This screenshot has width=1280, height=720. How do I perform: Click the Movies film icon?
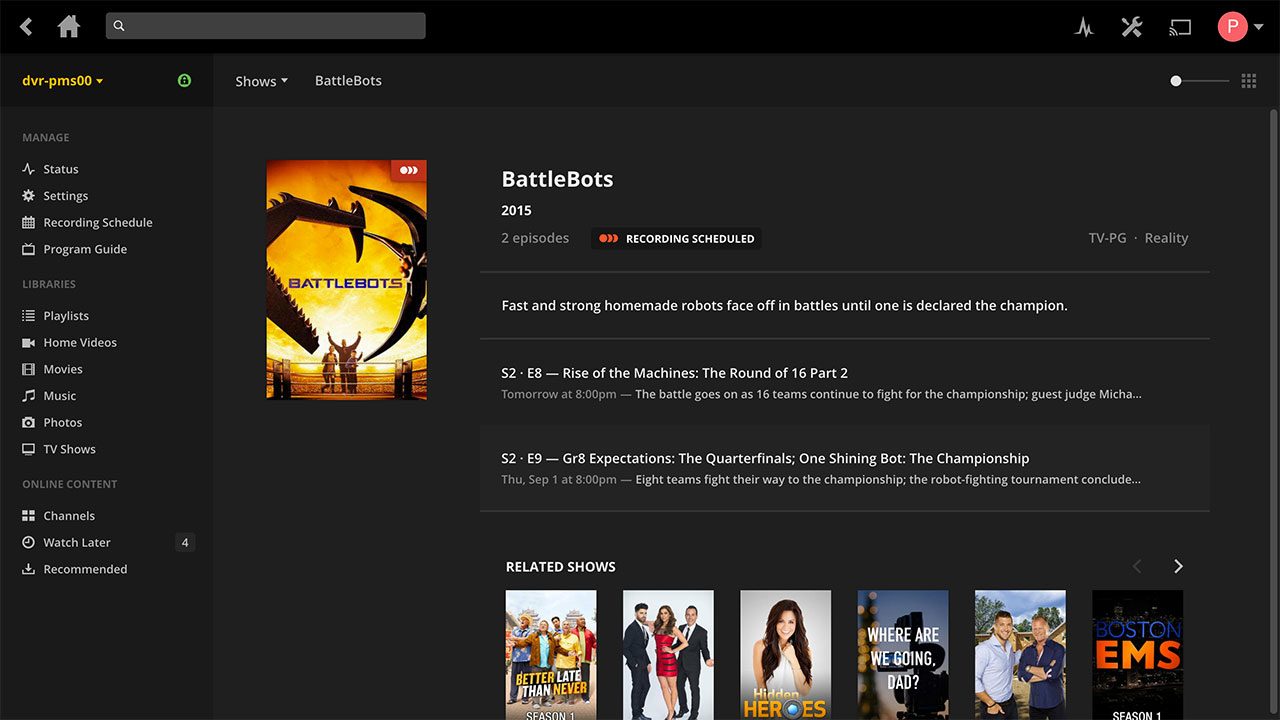28,369
